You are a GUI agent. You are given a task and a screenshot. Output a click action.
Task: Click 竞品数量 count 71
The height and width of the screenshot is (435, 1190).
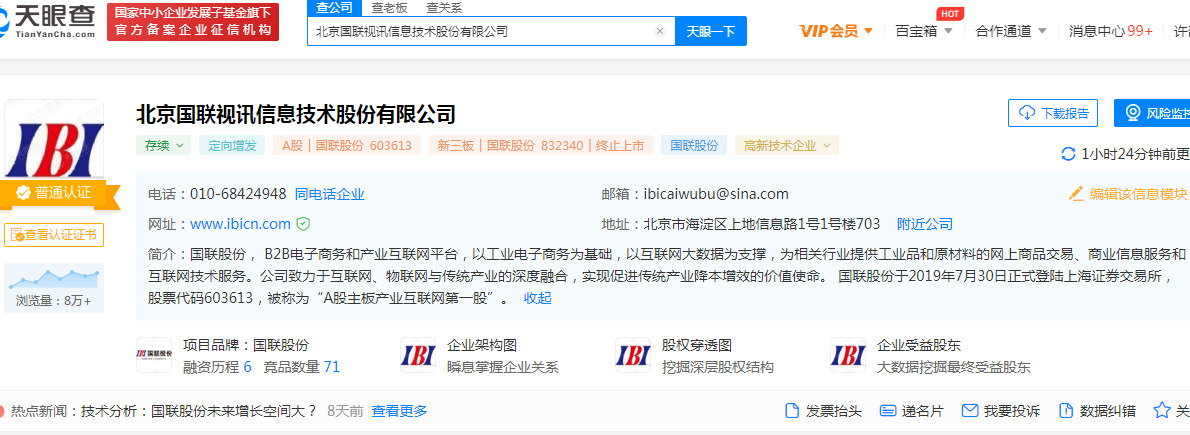(x=332, y=367)
